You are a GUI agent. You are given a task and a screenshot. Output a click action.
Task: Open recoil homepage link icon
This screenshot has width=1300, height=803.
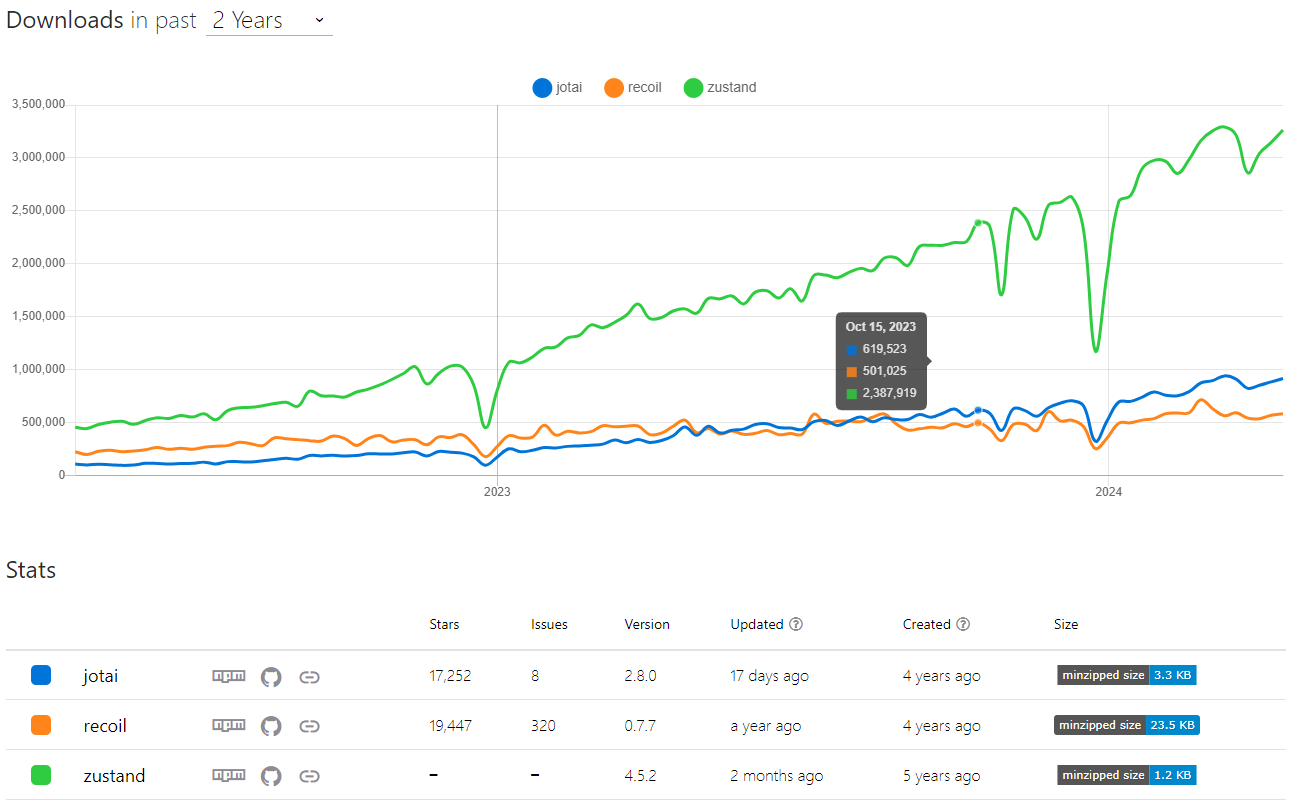click(x=310, y=726)
